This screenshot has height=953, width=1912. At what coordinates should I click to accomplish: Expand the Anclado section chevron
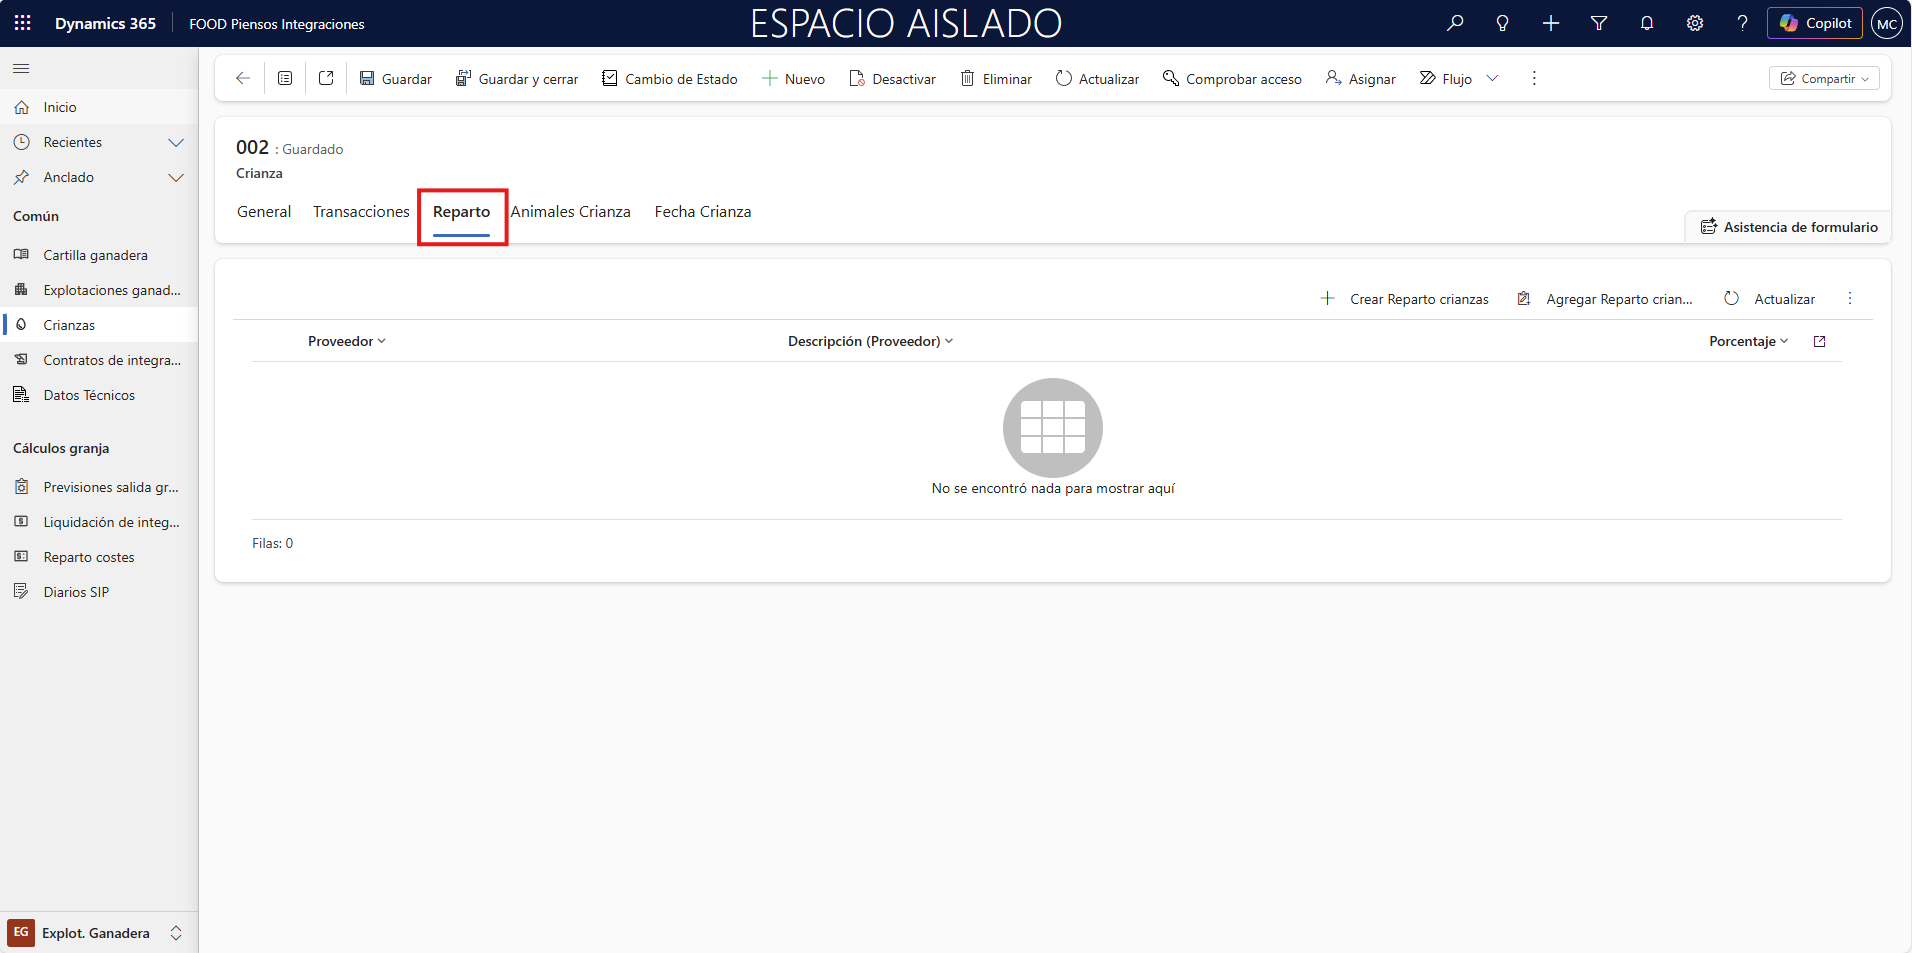coord(176,178)
